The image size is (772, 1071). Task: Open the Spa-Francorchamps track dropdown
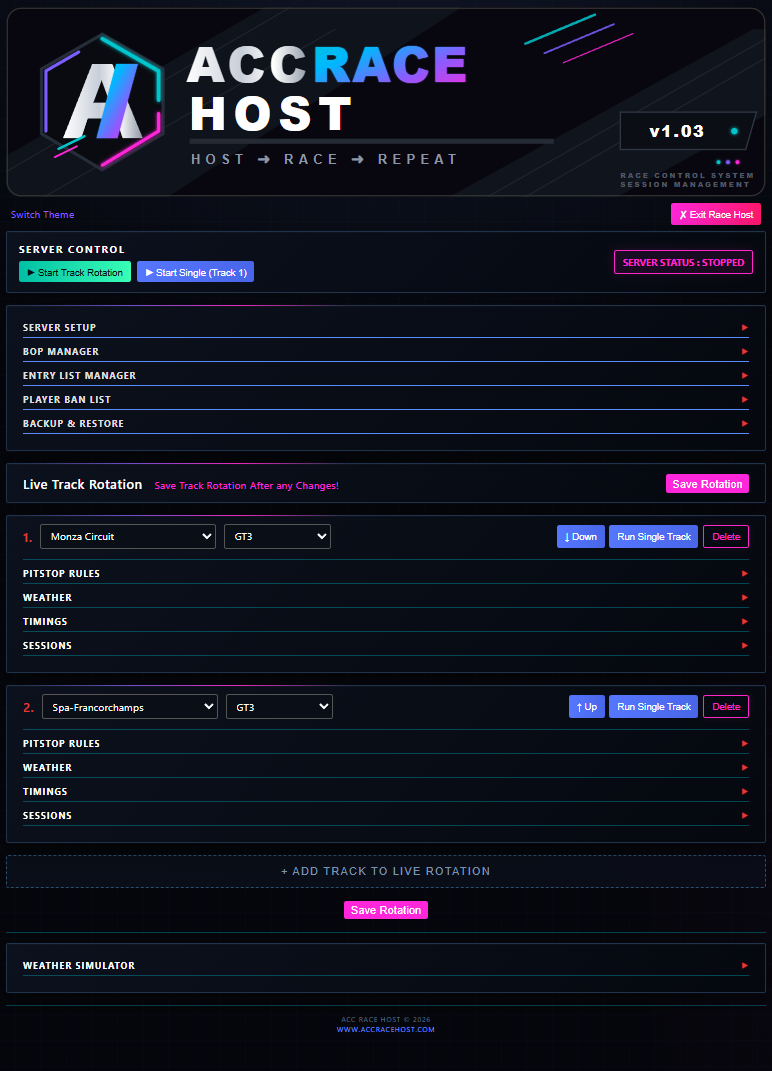130,707
